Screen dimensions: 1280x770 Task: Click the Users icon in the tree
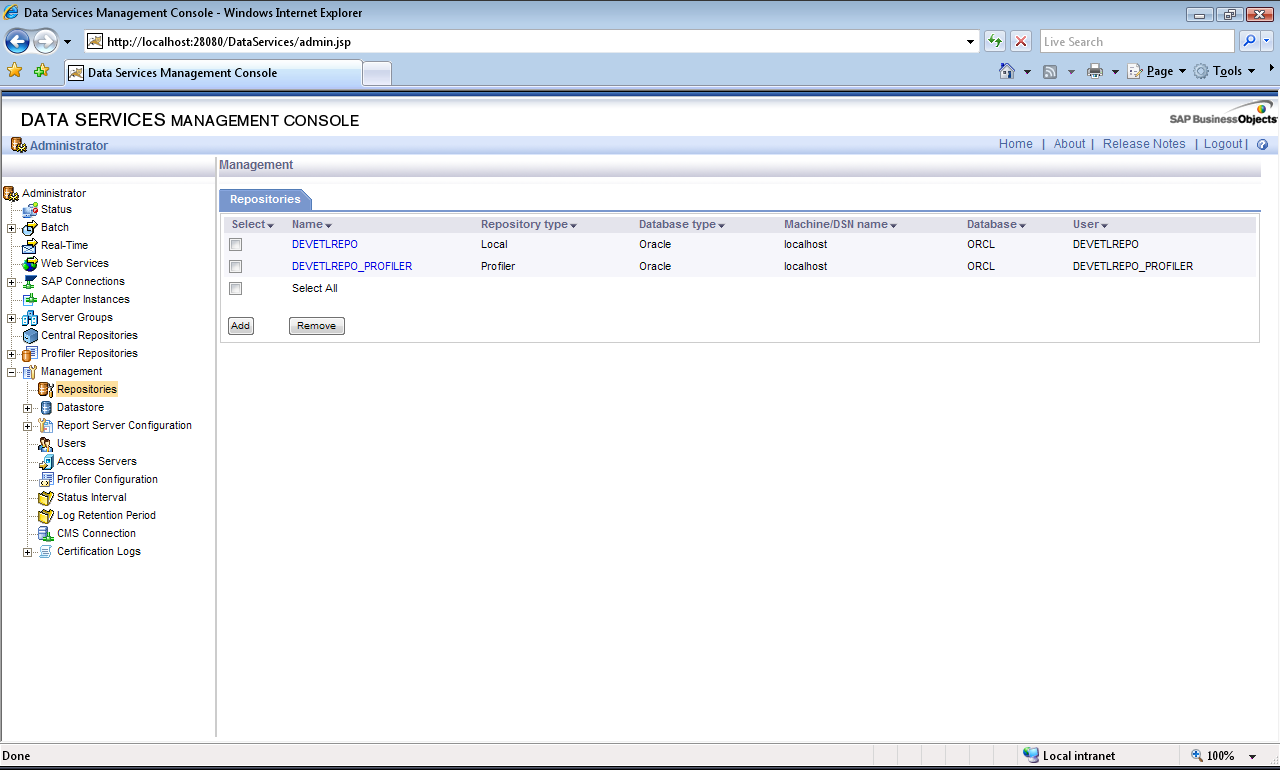46,444
